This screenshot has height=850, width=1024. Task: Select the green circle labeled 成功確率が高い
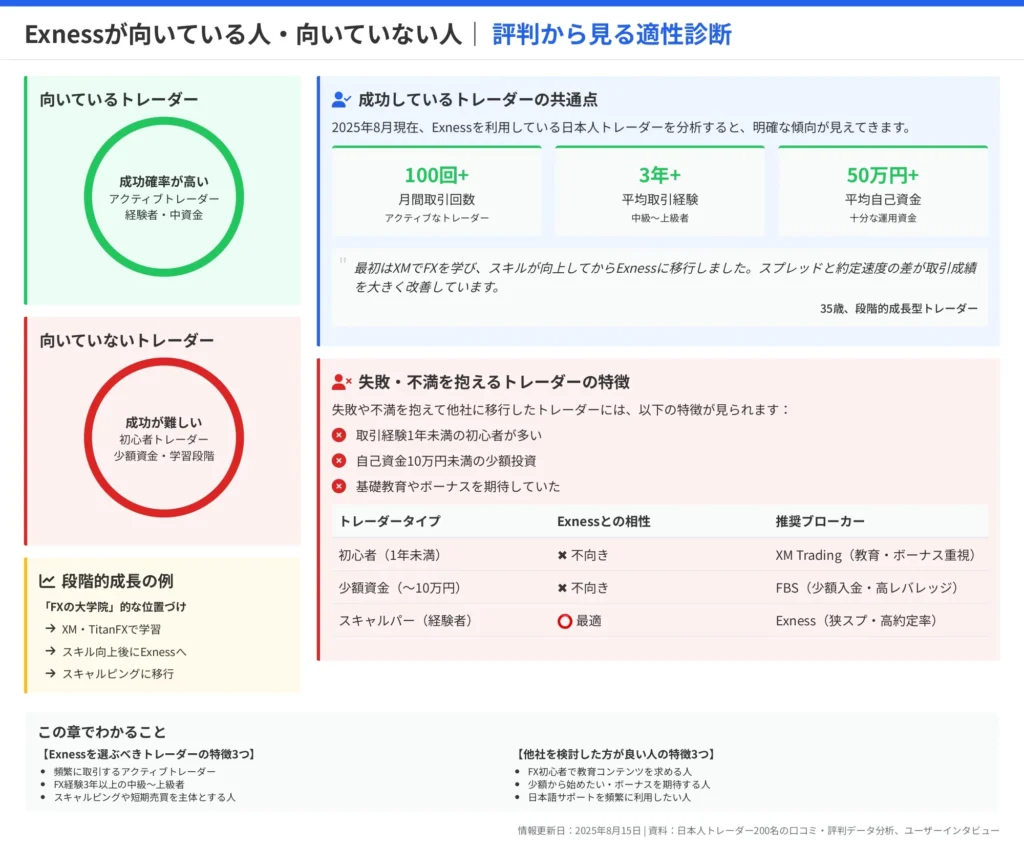point(164,197)
